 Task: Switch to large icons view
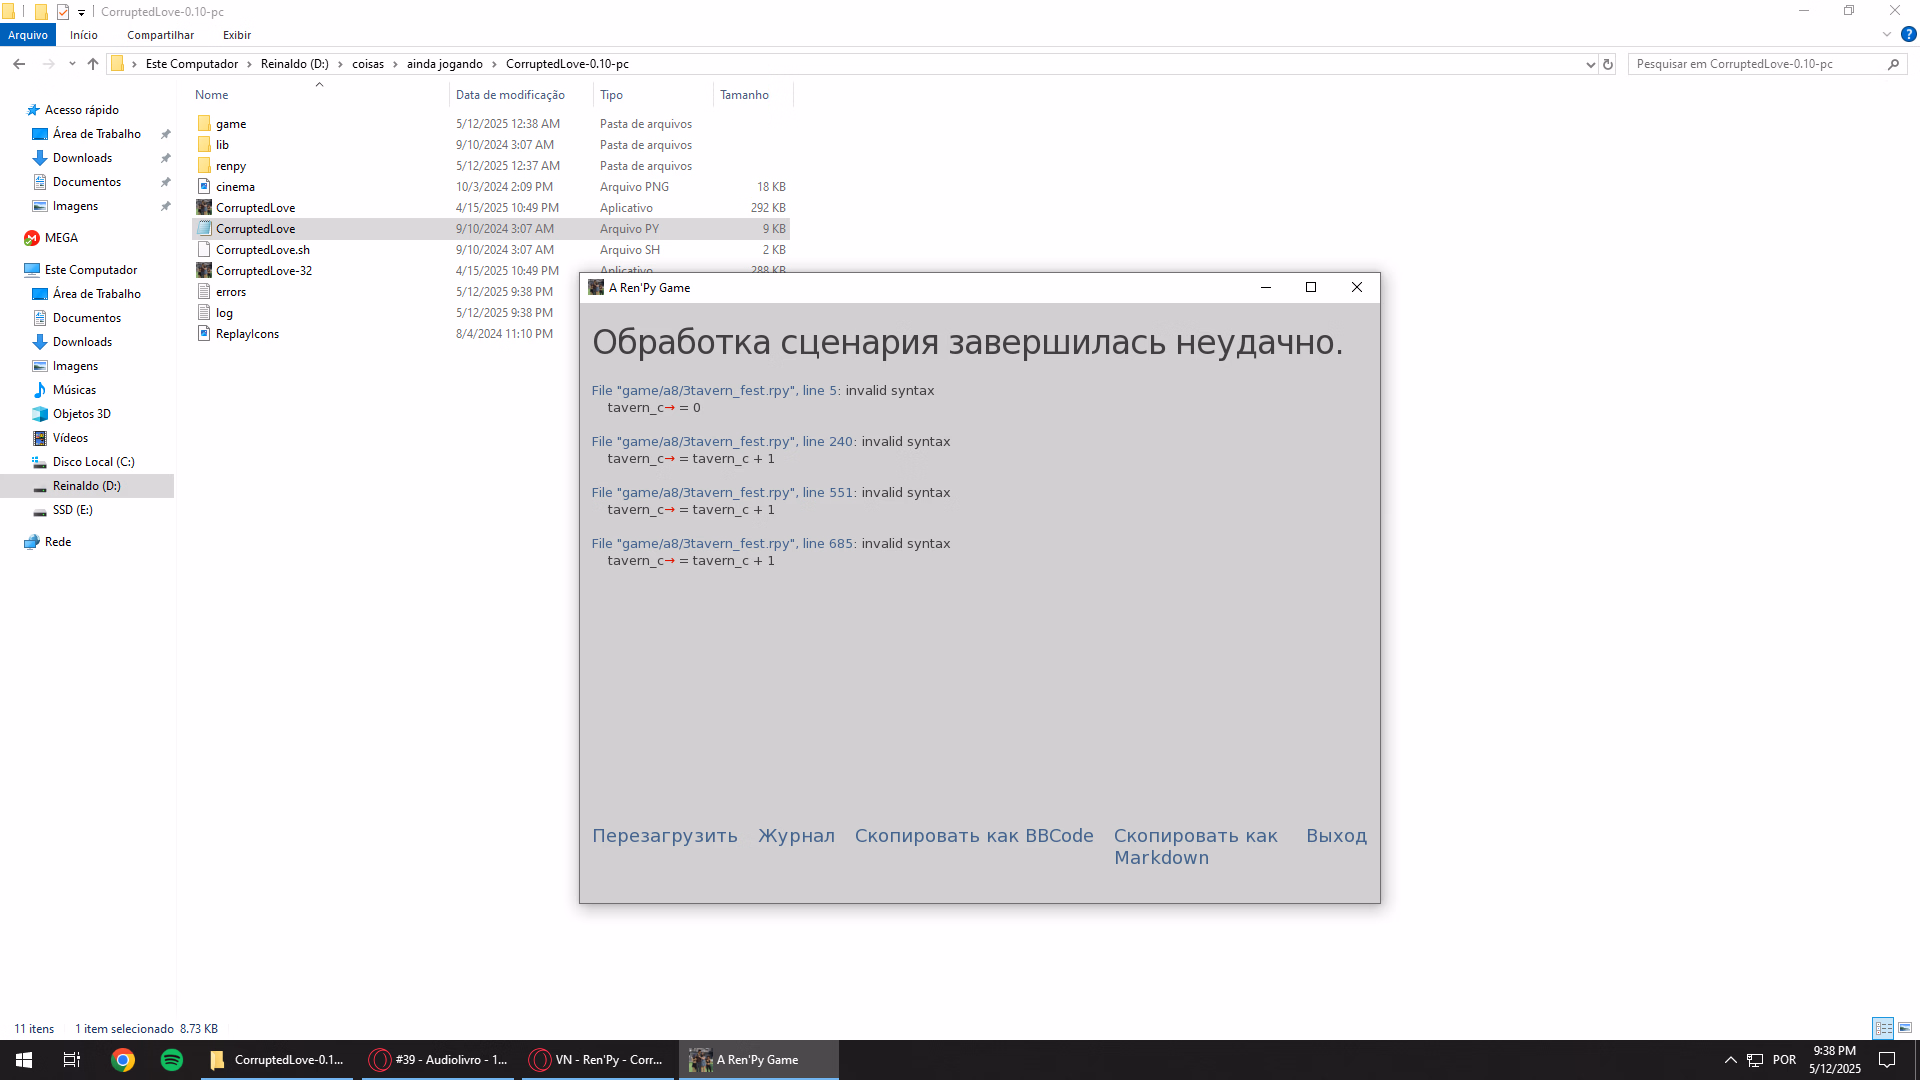point(1905,1028)
